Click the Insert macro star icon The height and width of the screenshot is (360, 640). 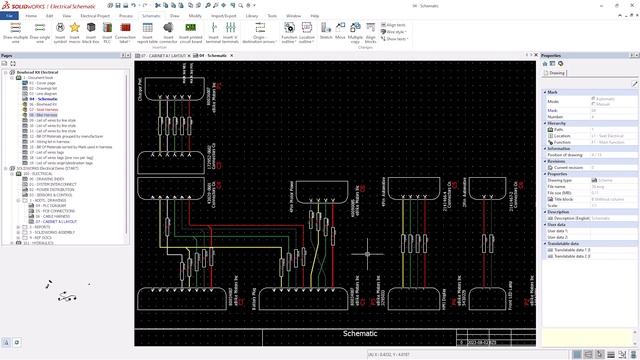[x=75, y=27]
